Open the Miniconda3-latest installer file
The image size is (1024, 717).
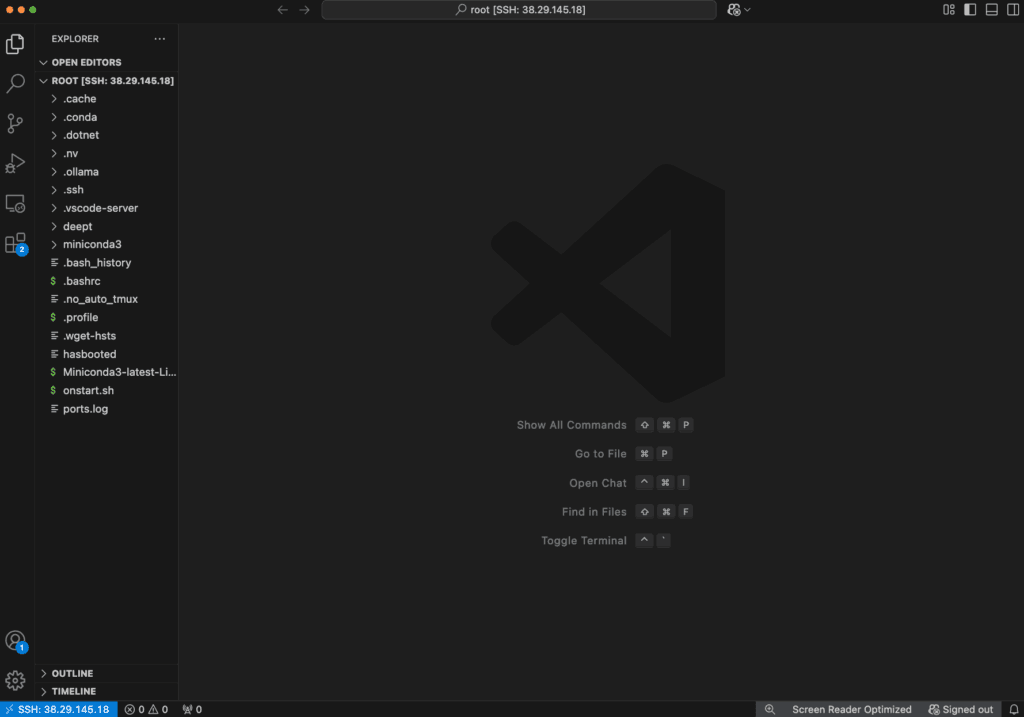click(106, 372)
